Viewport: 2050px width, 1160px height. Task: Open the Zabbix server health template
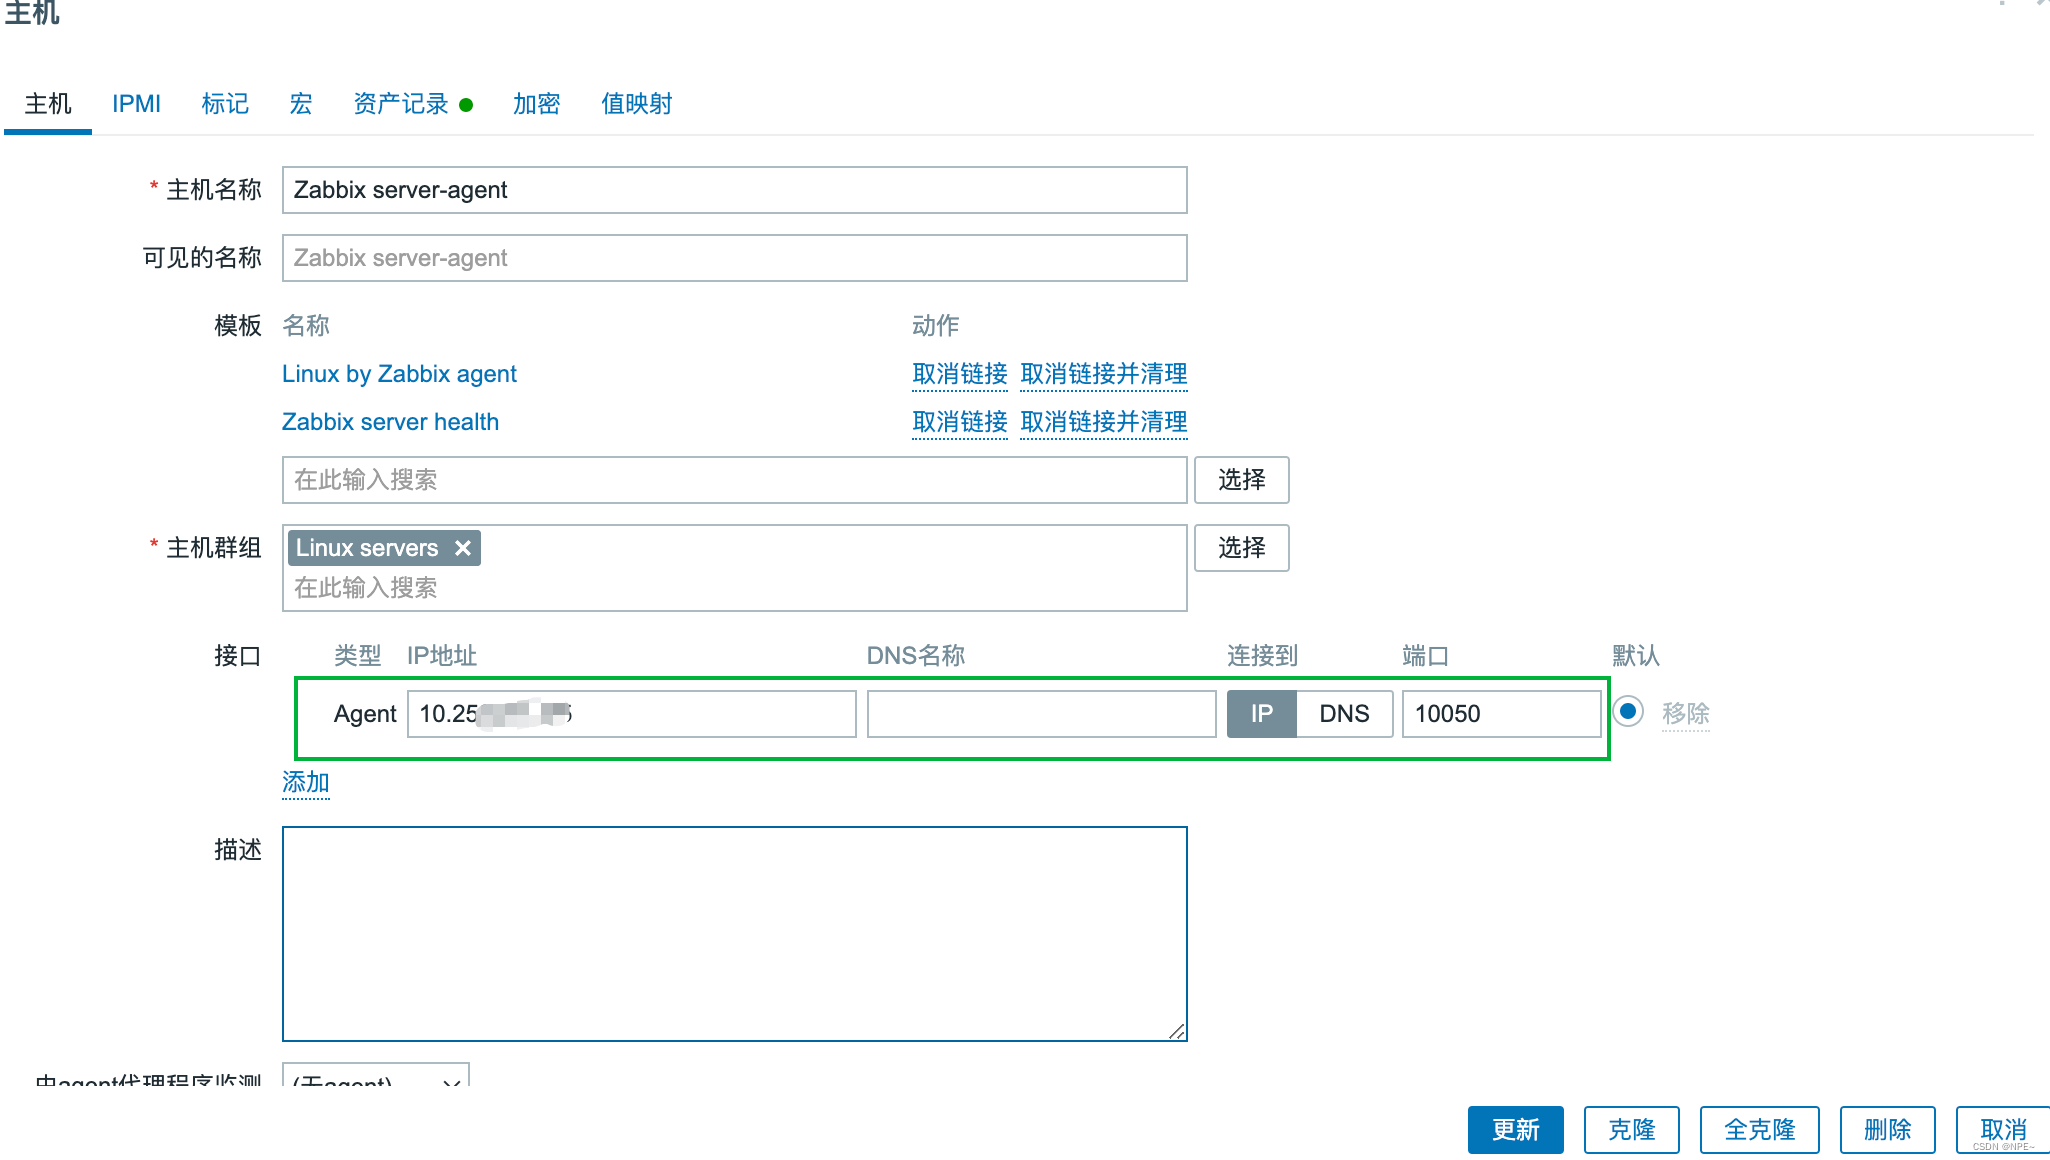click(x=390, y=422)
